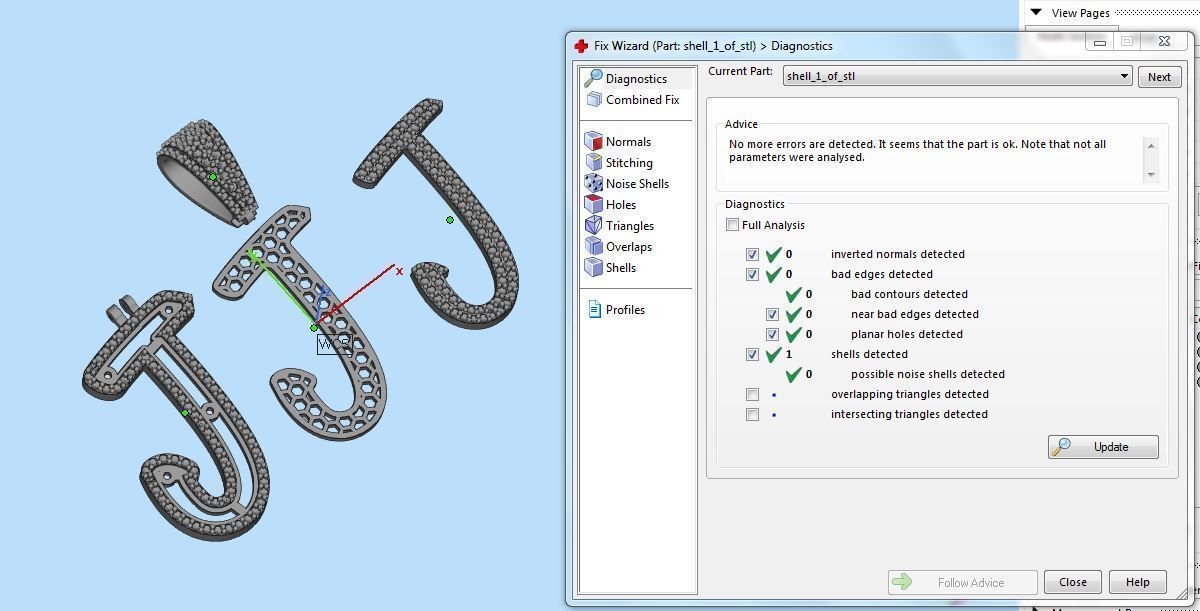1200x611 pixels.
Task: Click the red X axis label
Action: pos(400,271)
